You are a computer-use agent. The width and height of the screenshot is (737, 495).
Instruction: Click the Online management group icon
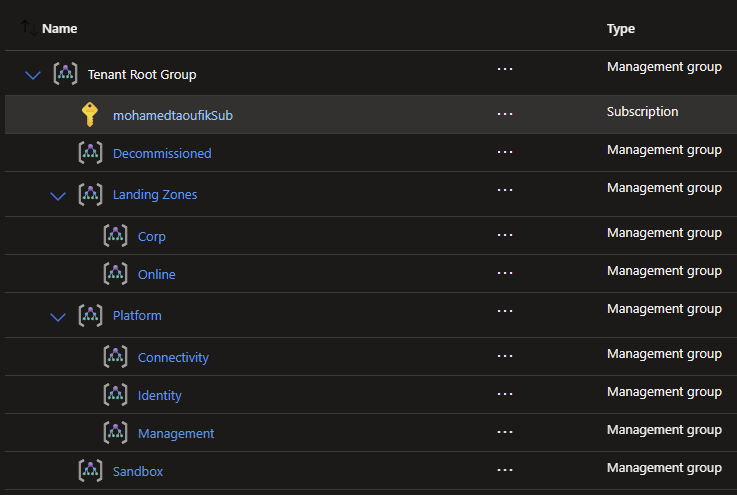pyautogui.click(x=115, y=274)
